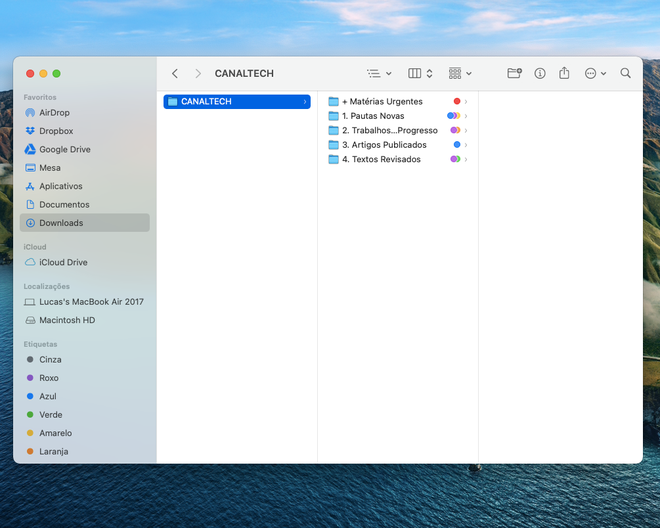Show info with the Get Info icon
Screen dimensions: 660x528
pos(540,74)
